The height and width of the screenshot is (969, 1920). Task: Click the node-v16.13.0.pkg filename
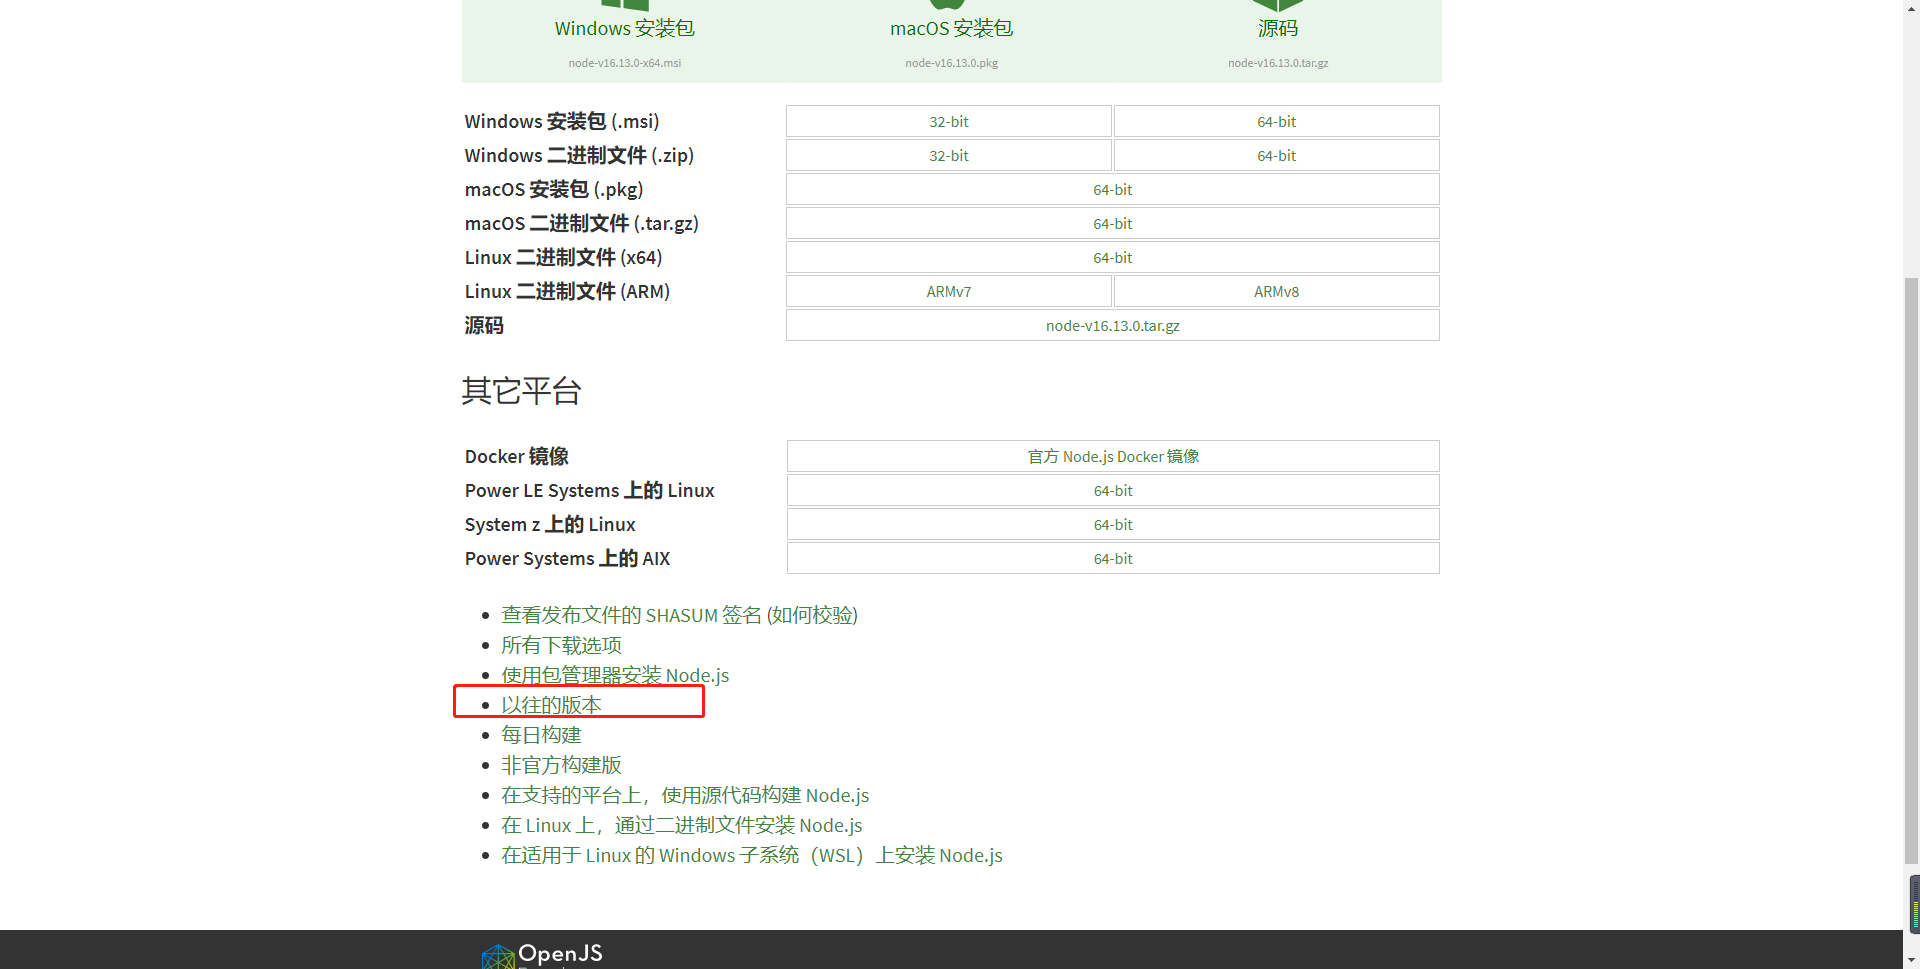(951, 63)
